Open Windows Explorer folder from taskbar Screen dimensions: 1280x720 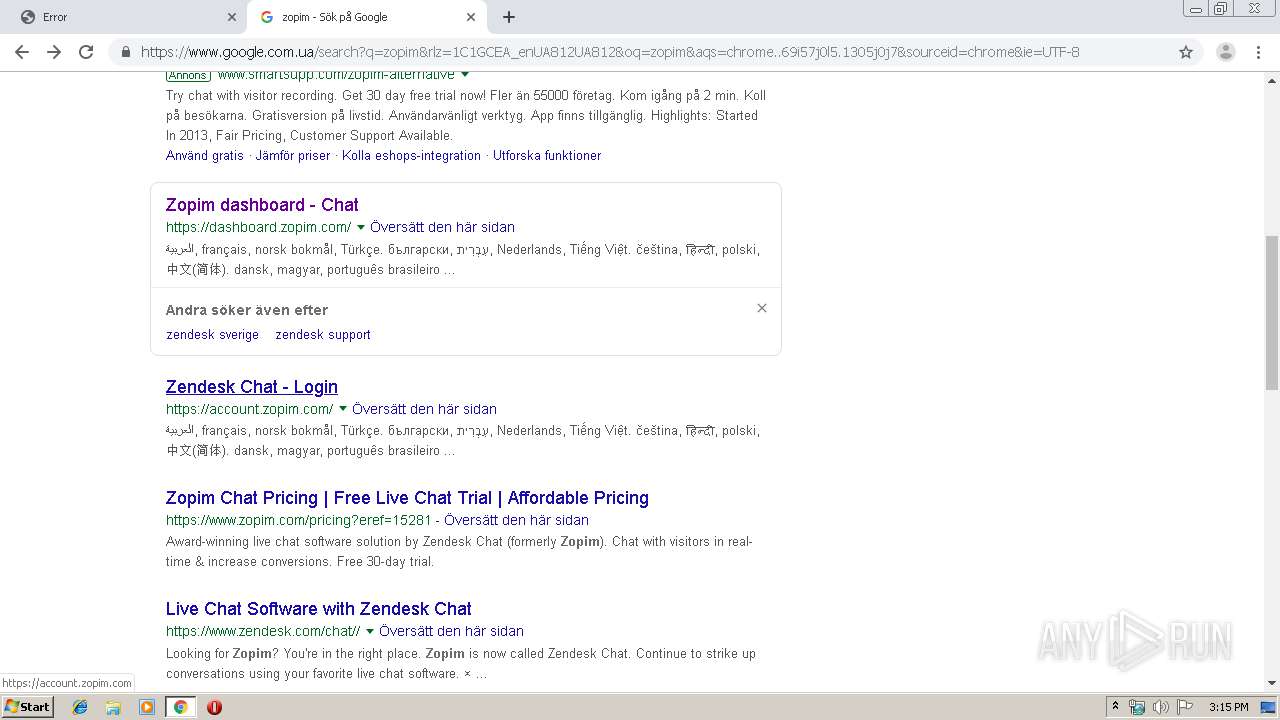pyautogui.click(x=113, y=707)
